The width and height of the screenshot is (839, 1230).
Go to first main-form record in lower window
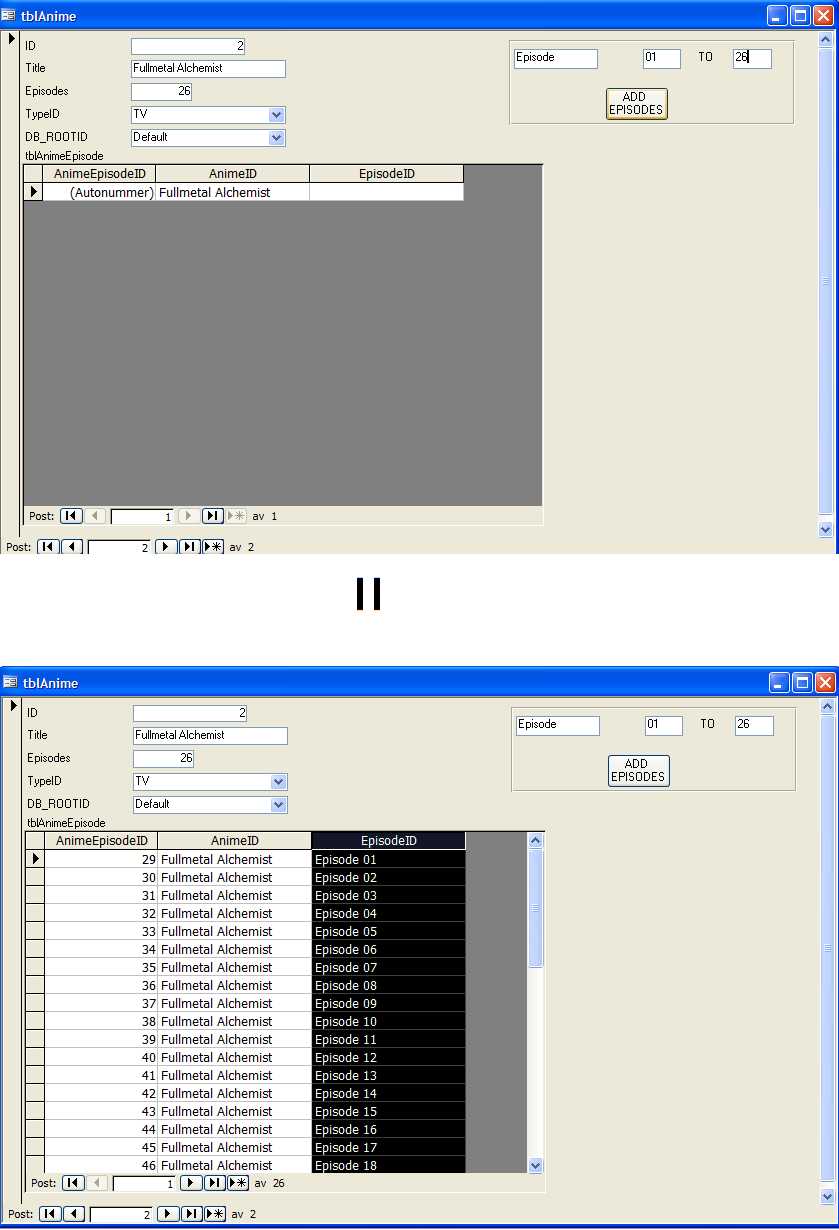50,1214
